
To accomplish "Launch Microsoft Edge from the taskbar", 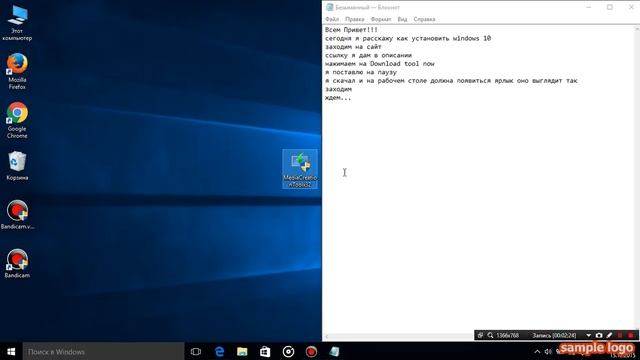I will click(219, 351).
